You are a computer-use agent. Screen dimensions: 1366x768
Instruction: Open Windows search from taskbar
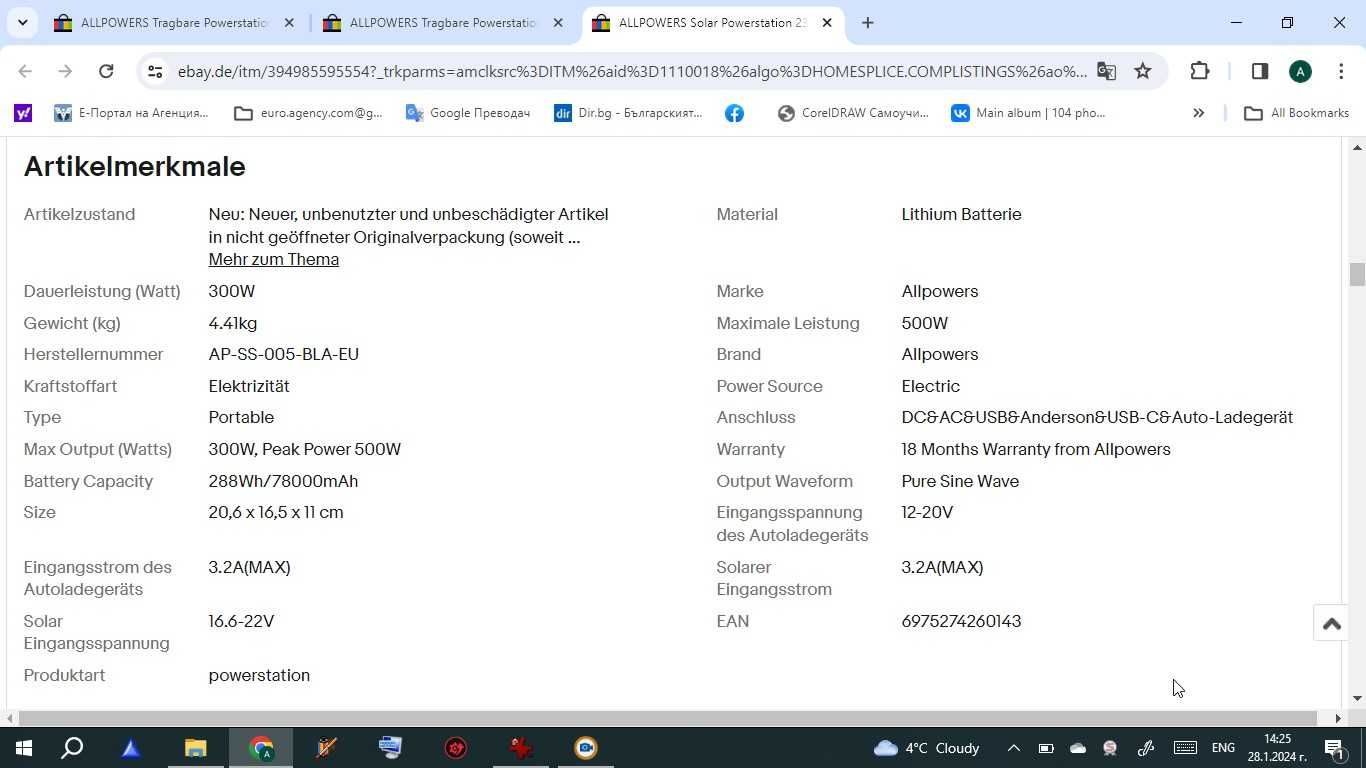(x=72, y=748)
